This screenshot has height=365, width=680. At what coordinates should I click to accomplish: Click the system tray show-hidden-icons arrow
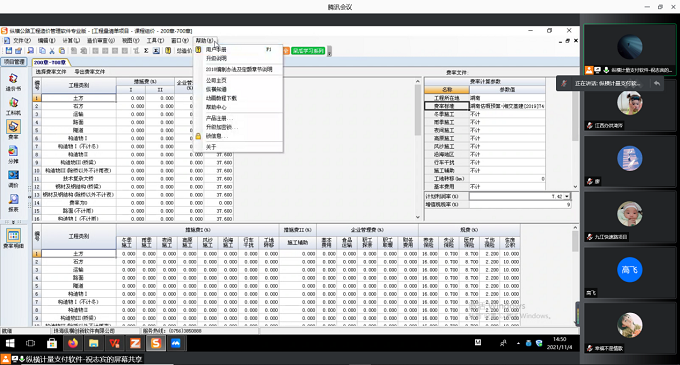(x=518, y=343)
